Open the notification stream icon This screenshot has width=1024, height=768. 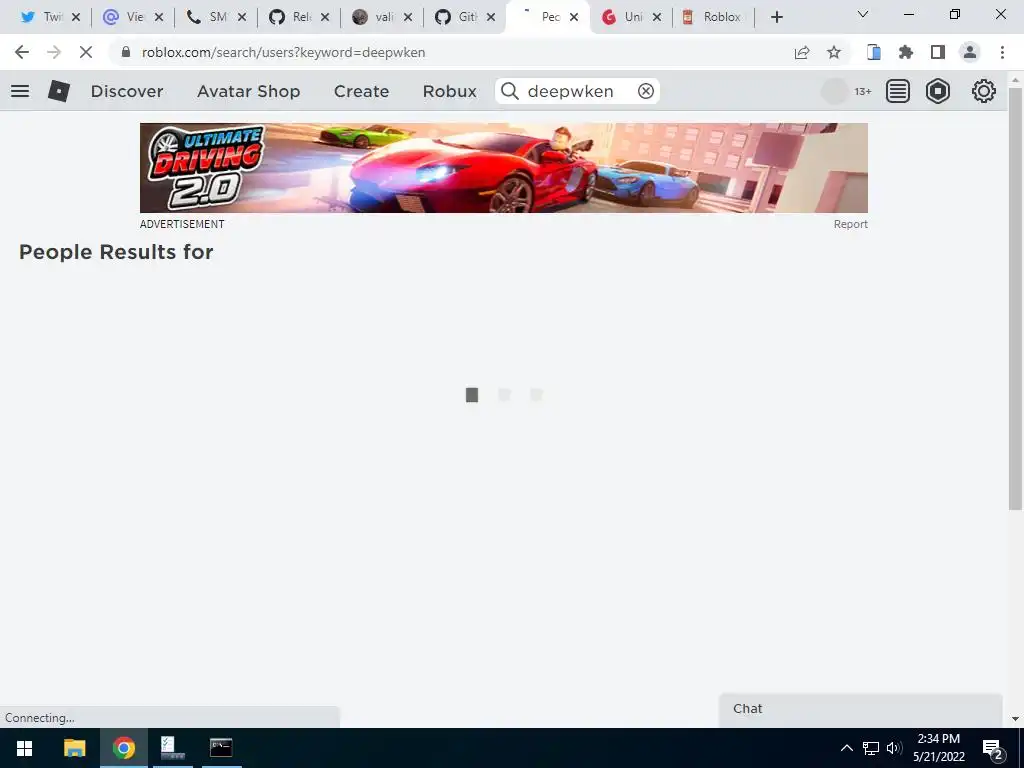point(898,91)
